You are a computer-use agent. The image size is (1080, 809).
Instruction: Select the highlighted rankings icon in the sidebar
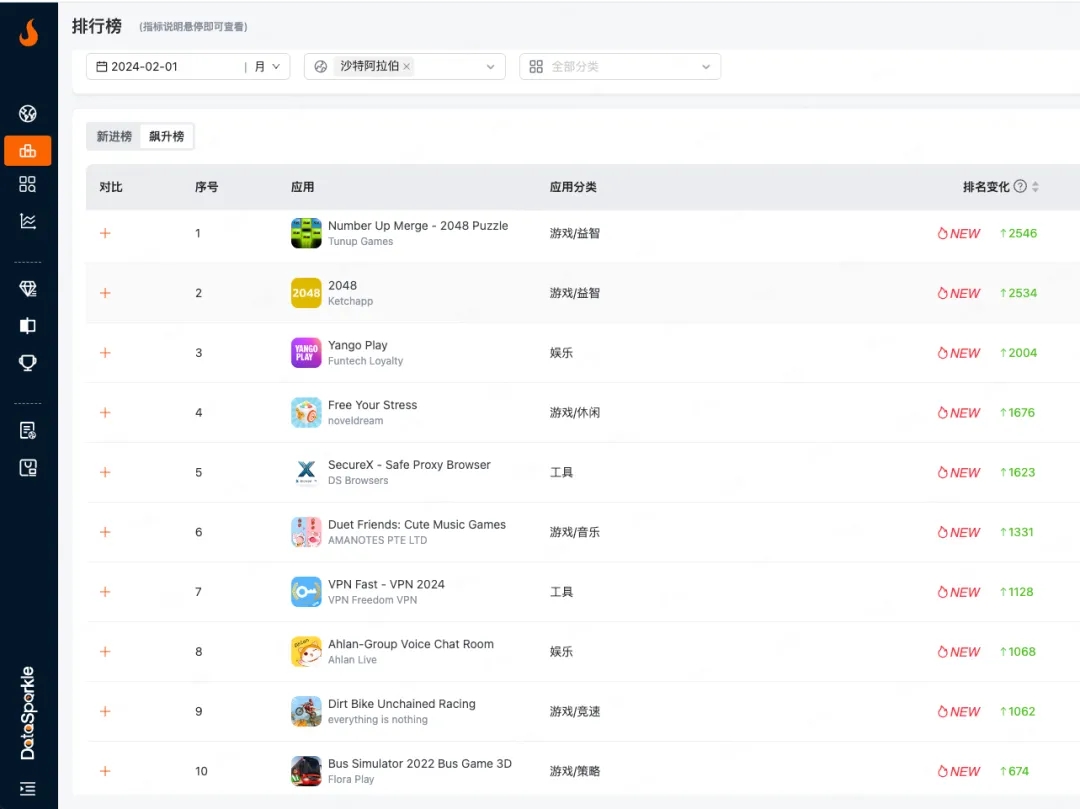28,151
